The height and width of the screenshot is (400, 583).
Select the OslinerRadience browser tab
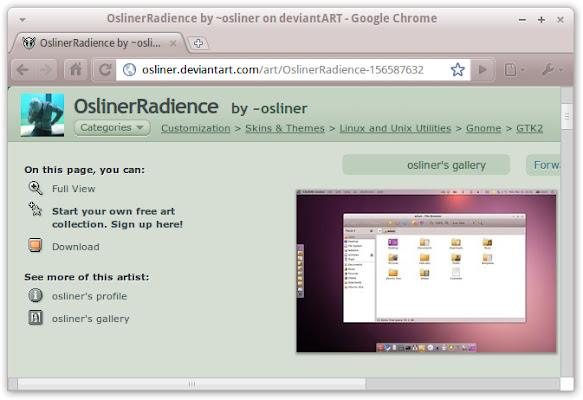pyautogui.click(x=100, y=43)
